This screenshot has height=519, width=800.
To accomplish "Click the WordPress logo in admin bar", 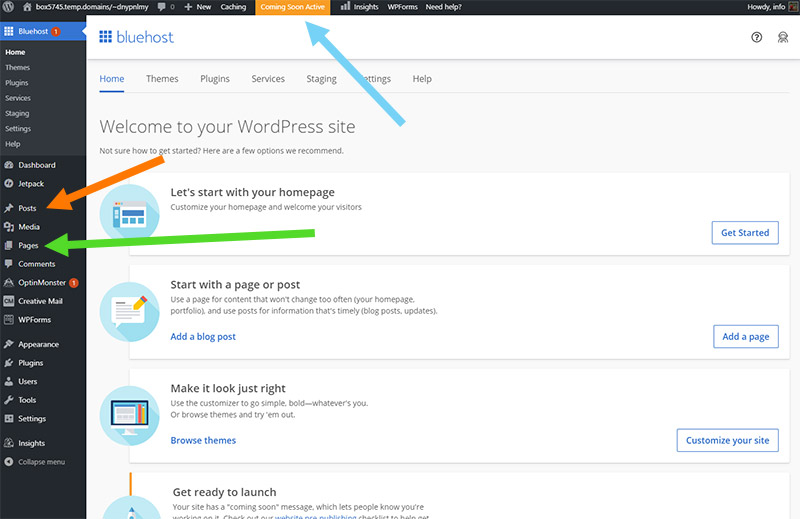I will pyautogui.click(x=9, y=7).
